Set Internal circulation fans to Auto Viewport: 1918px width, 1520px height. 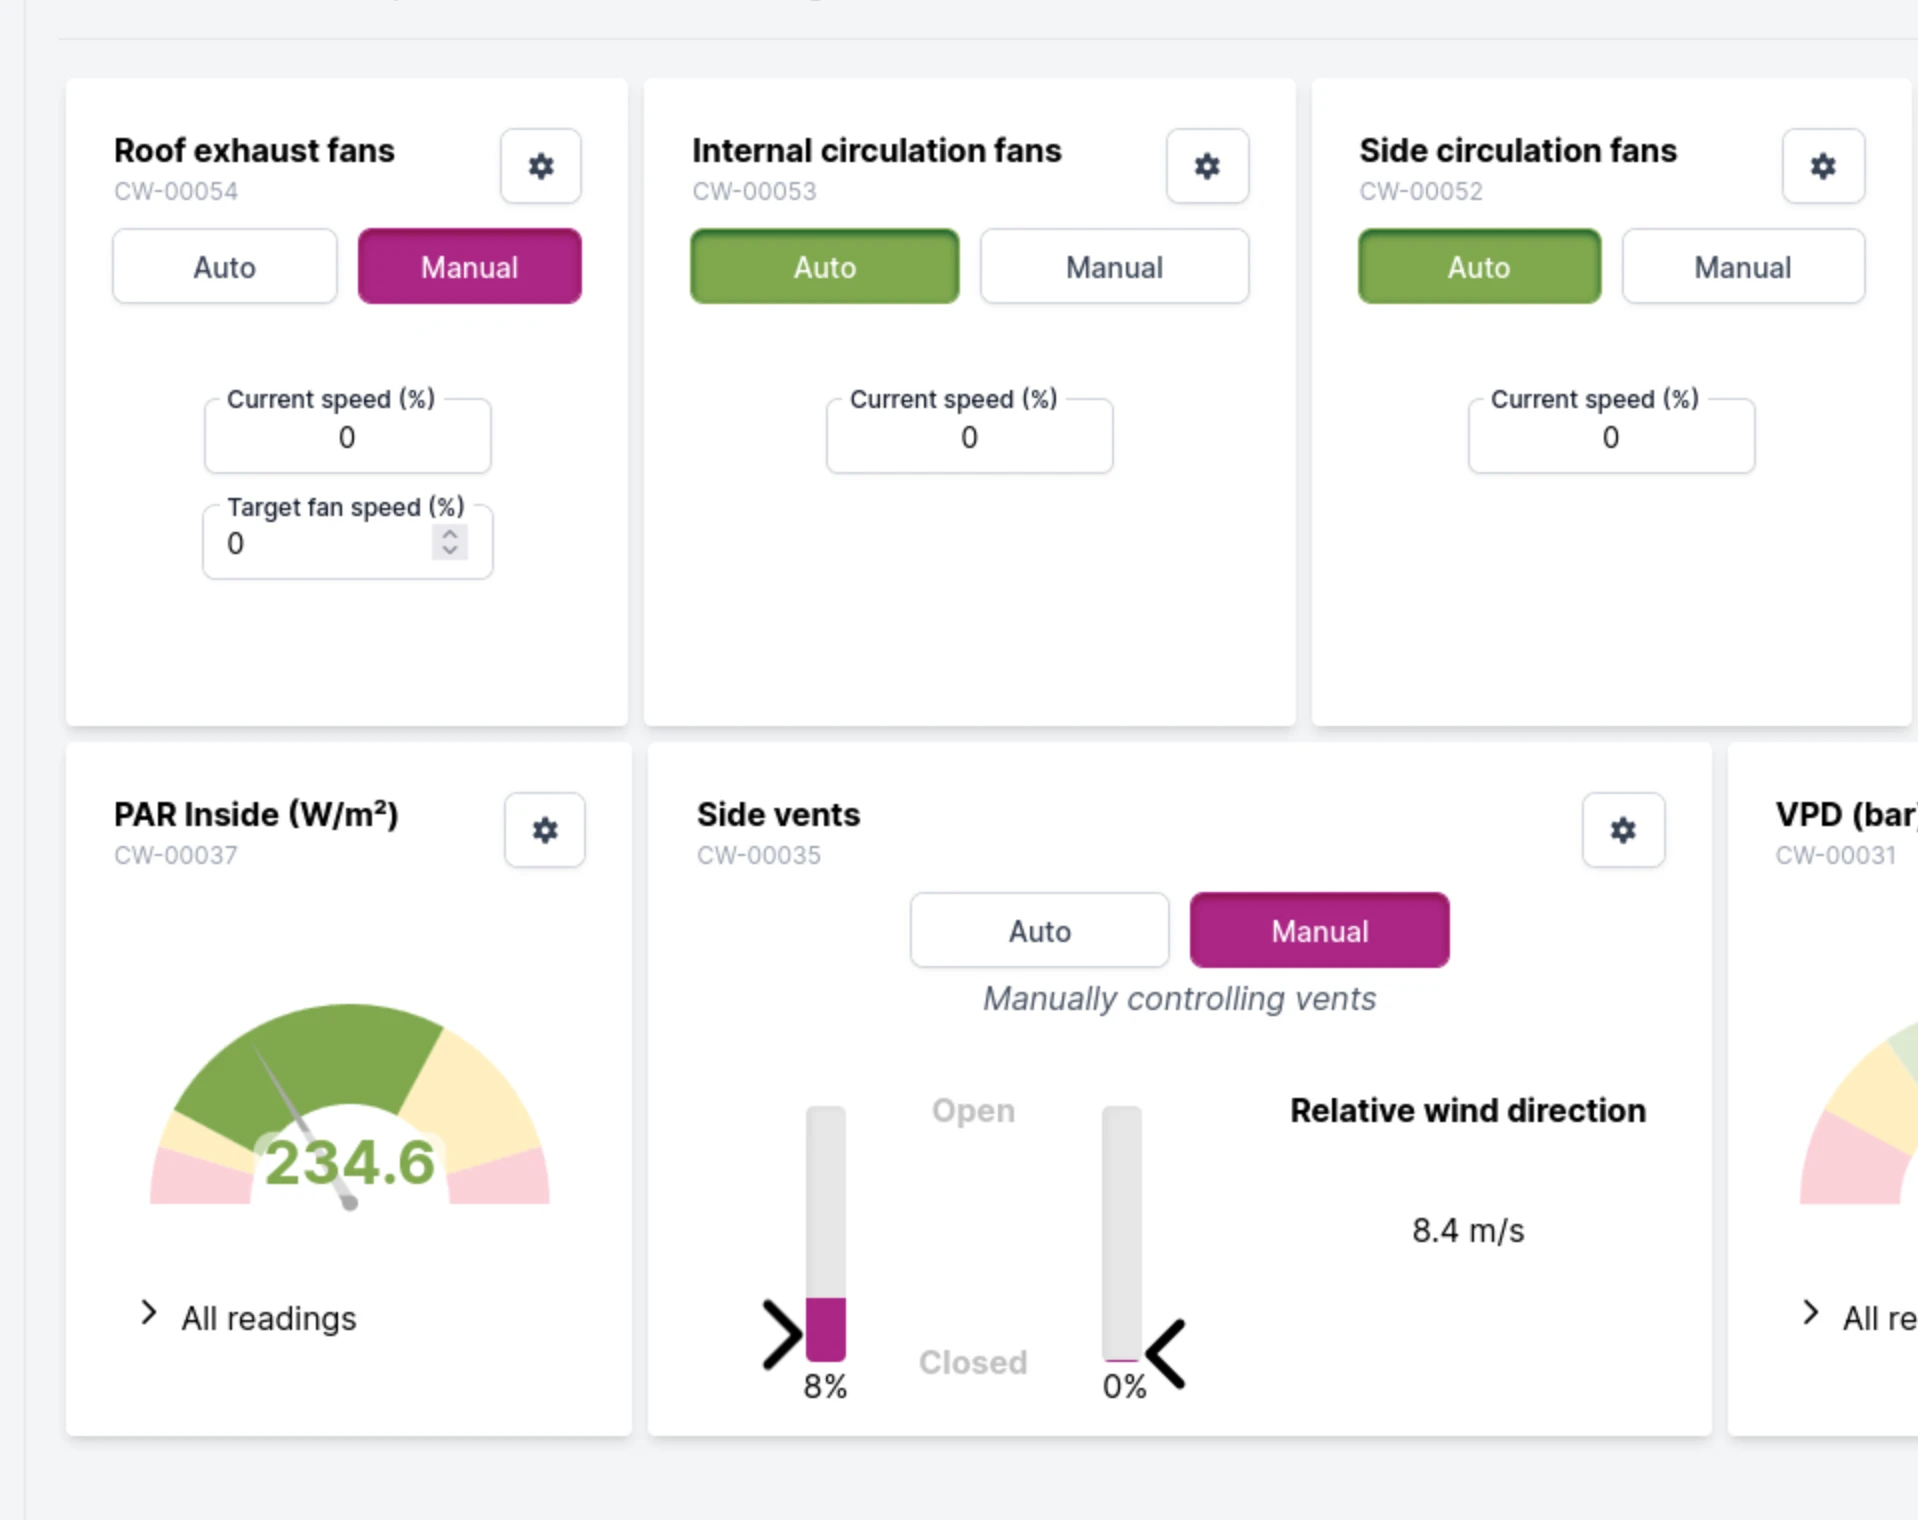click(824, 267)
